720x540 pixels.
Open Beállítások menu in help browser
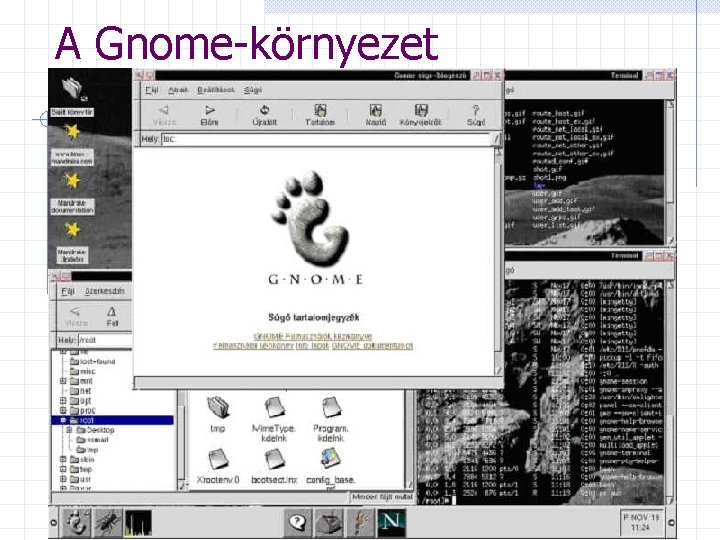(x=216, y=90)
